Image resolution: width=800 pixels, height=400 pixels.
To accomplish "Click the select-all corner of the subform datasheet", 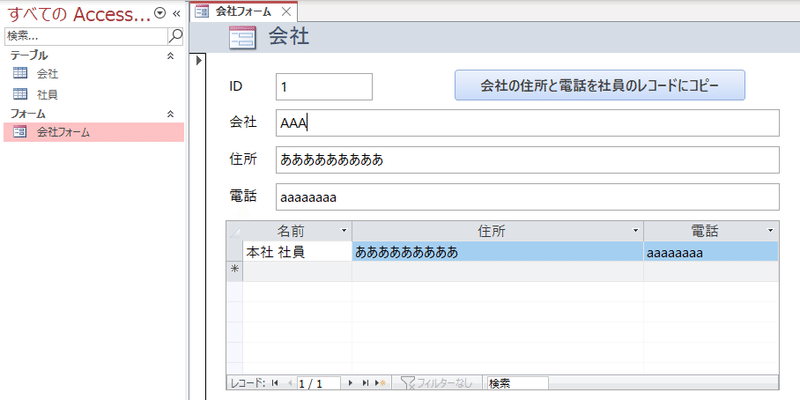I will (235, 232).
